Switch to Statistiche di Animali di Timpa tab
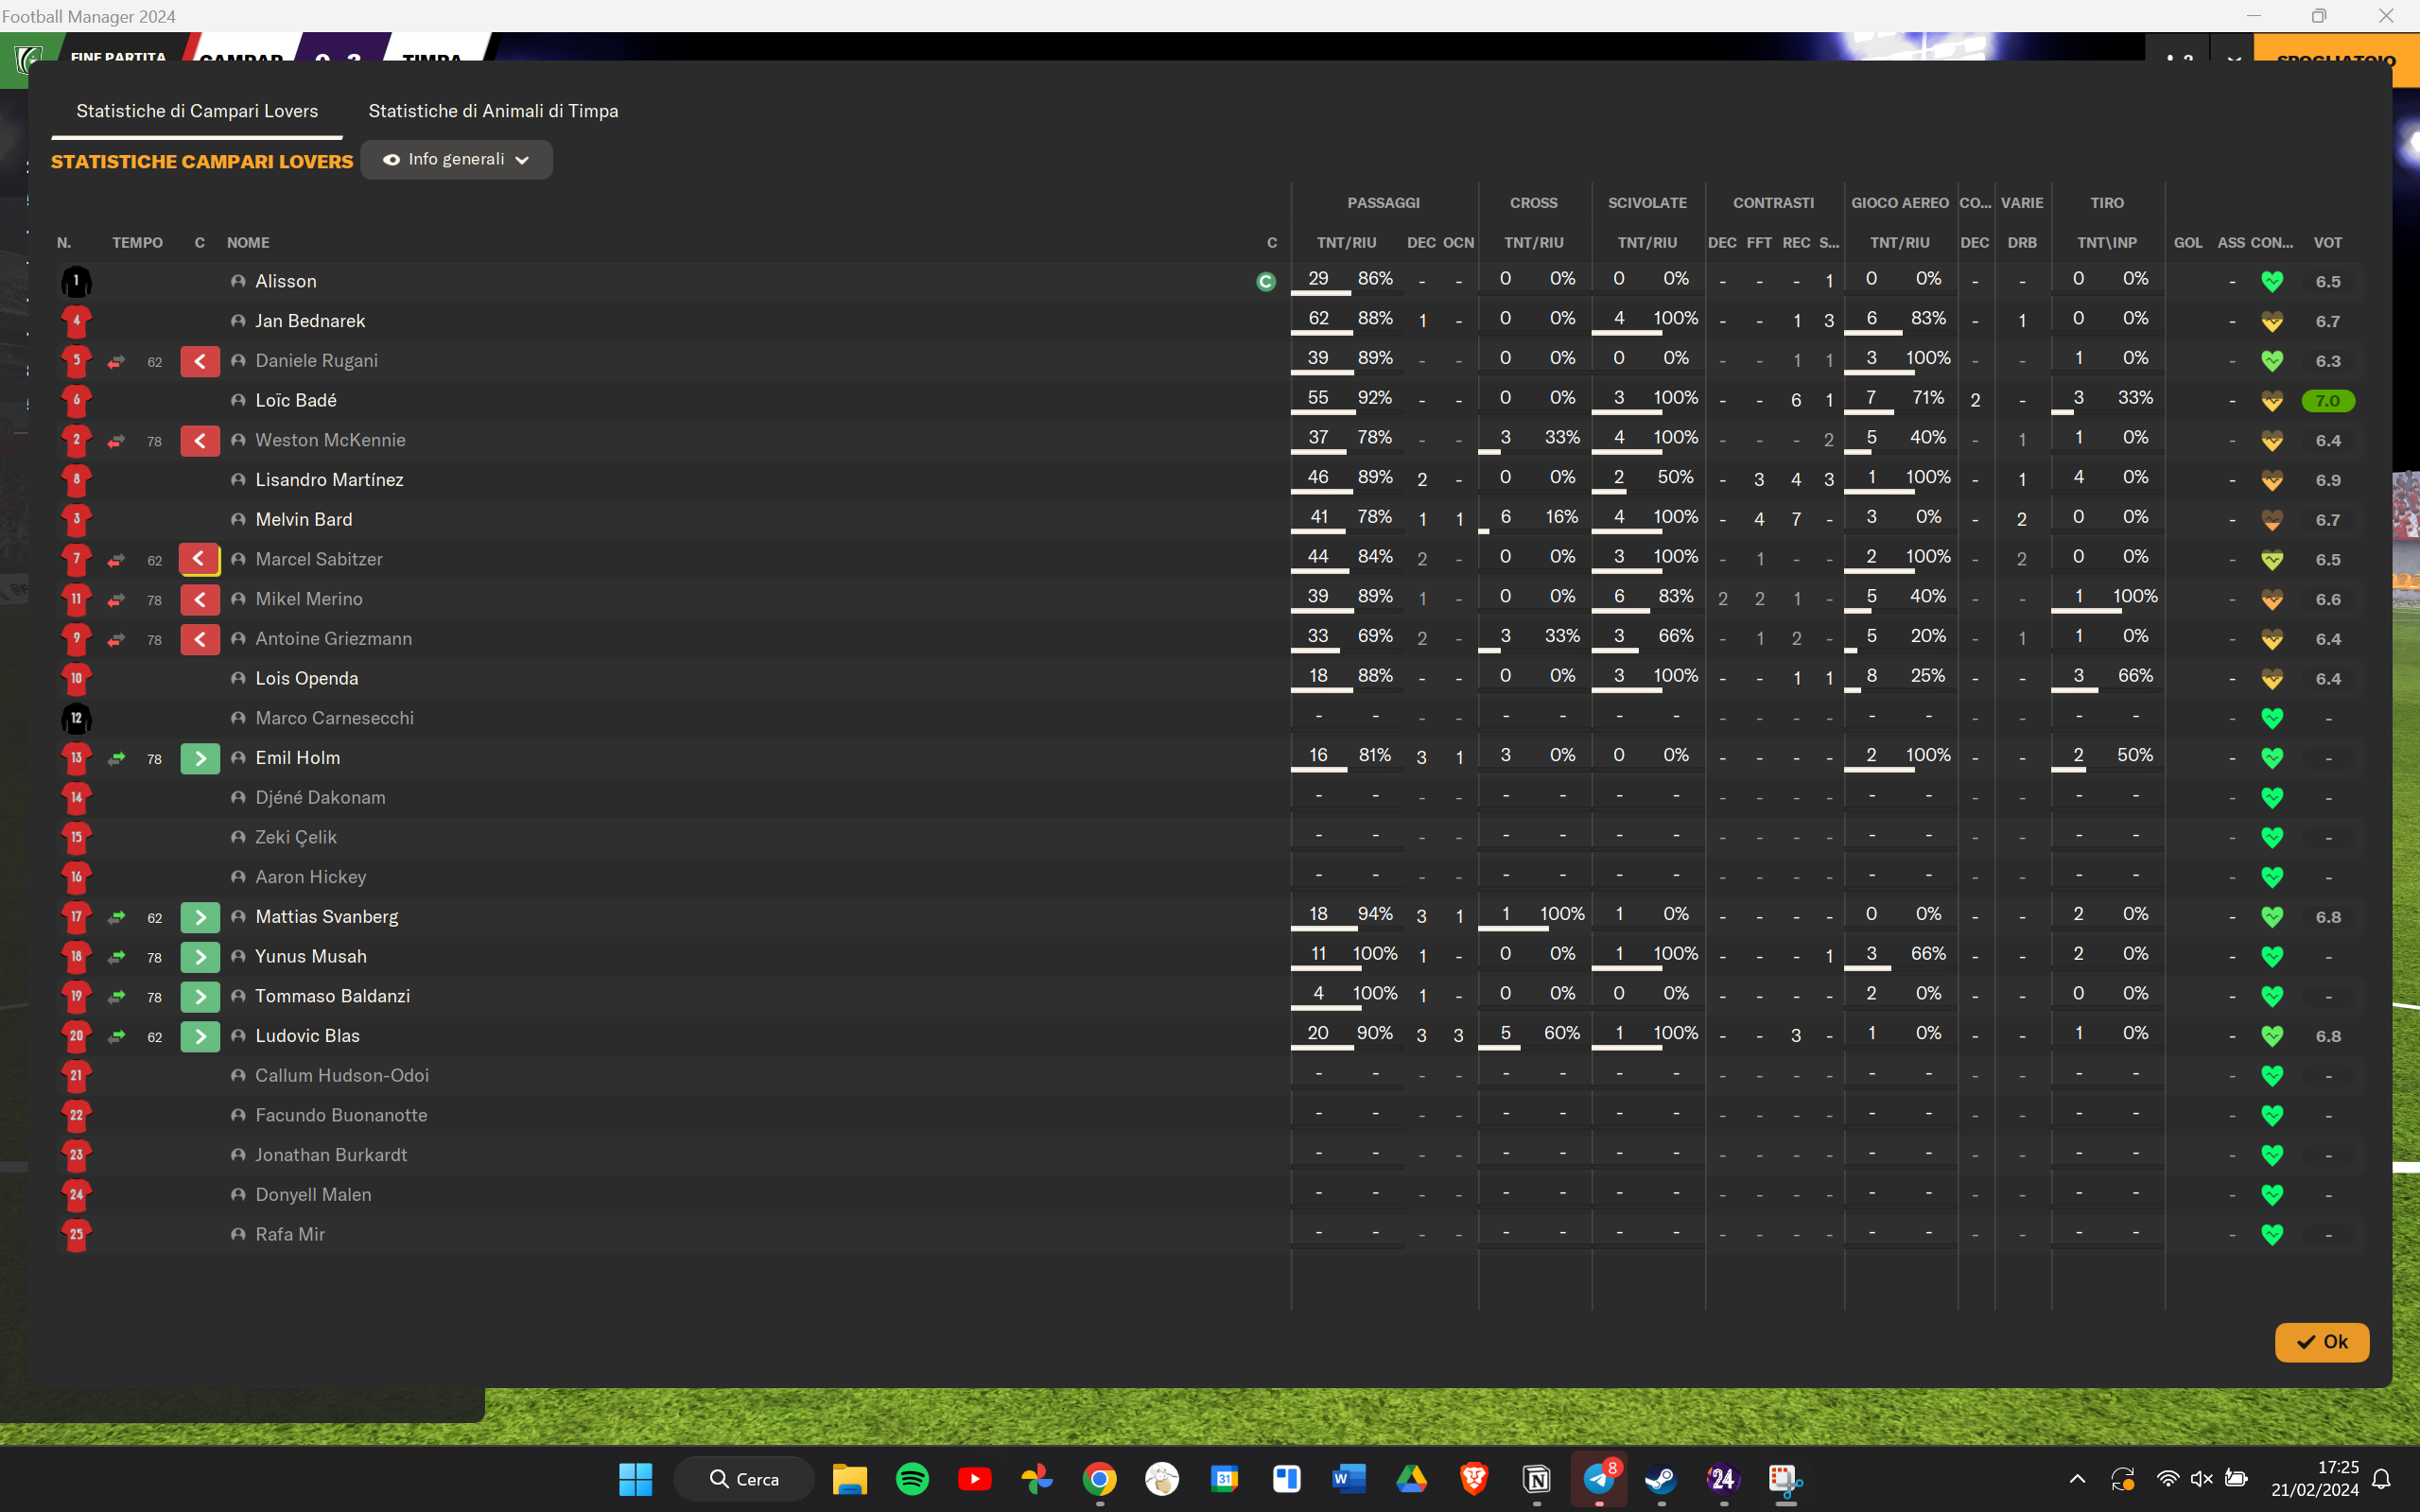Image resolution: width=2420 pixels, height=1512 pixels. coord(493,111)
